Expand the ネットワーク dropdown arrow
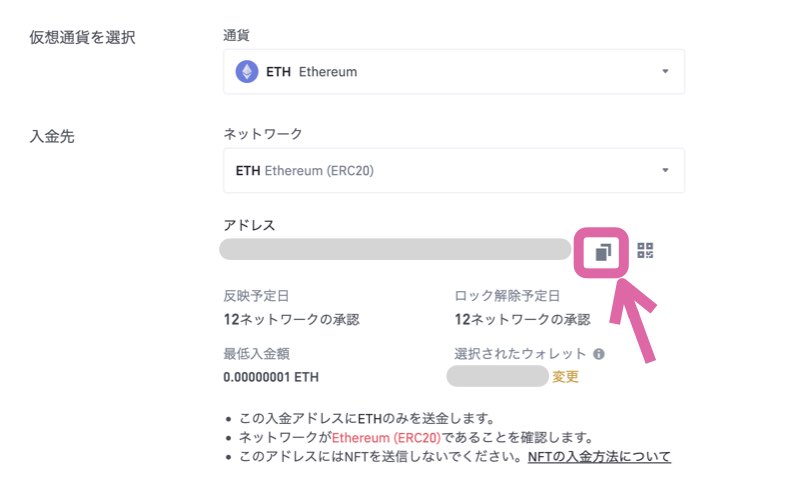800x495 pixels. pyautogui.click(x=665, y=170)
